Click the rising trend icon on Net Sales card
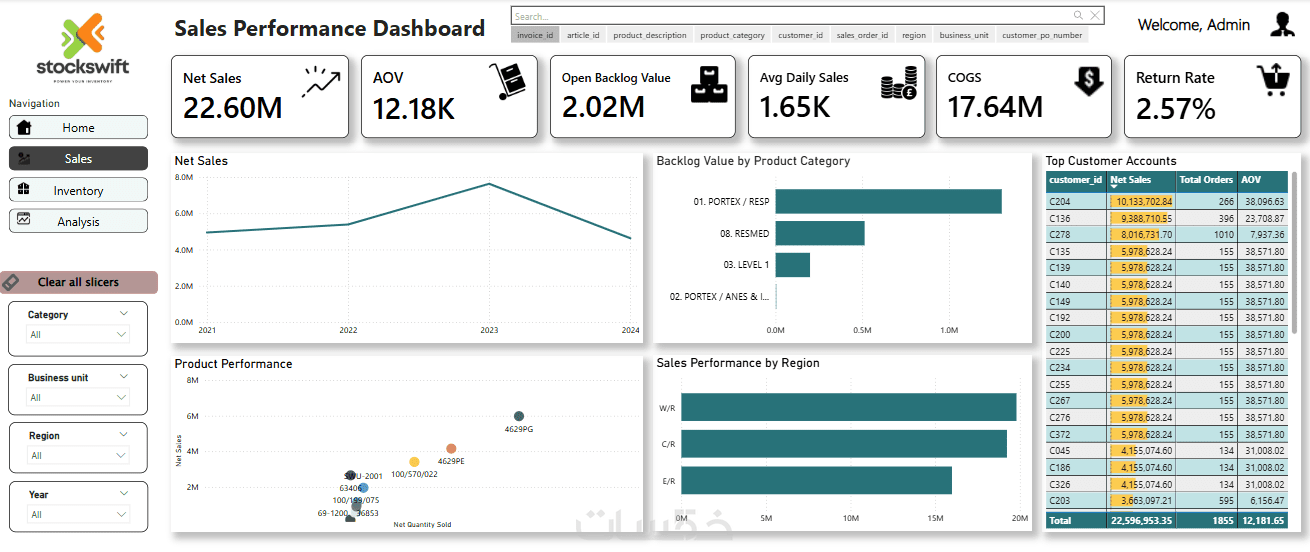 tap(322, 83)
